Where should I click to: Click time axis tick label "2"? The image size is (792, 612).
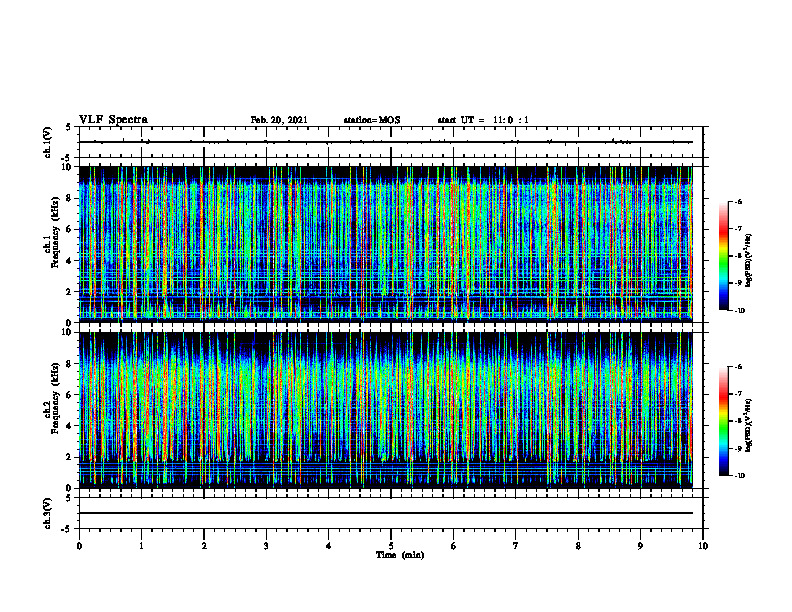(204, 546)
